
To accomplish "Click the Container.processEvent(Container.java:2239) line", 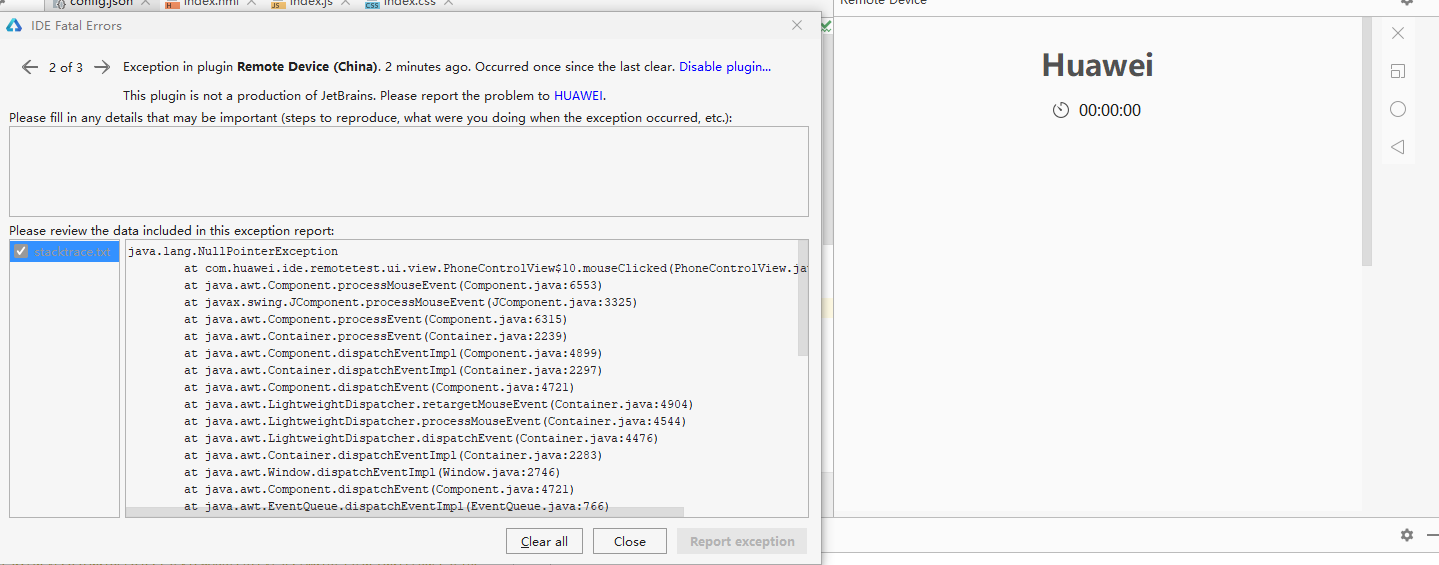I will click(376, 336).
